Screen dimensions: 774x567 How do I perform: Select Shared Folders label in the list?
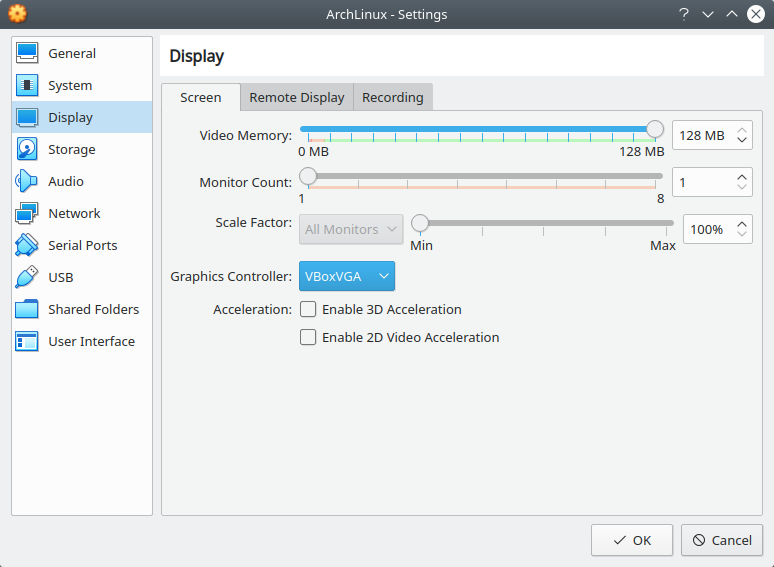(94, 309)
